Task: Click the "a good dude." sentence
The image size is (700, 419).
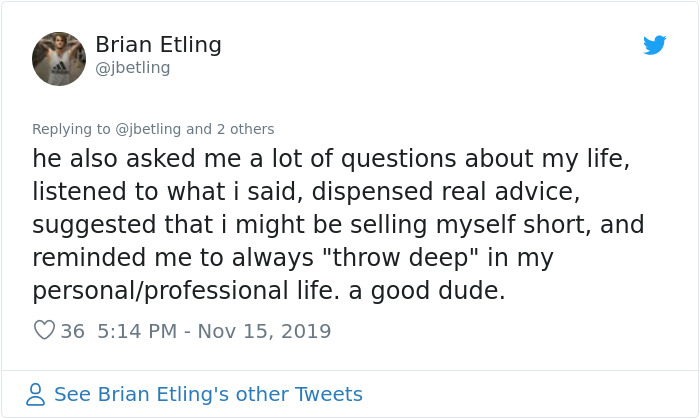Action: [456, 290]
